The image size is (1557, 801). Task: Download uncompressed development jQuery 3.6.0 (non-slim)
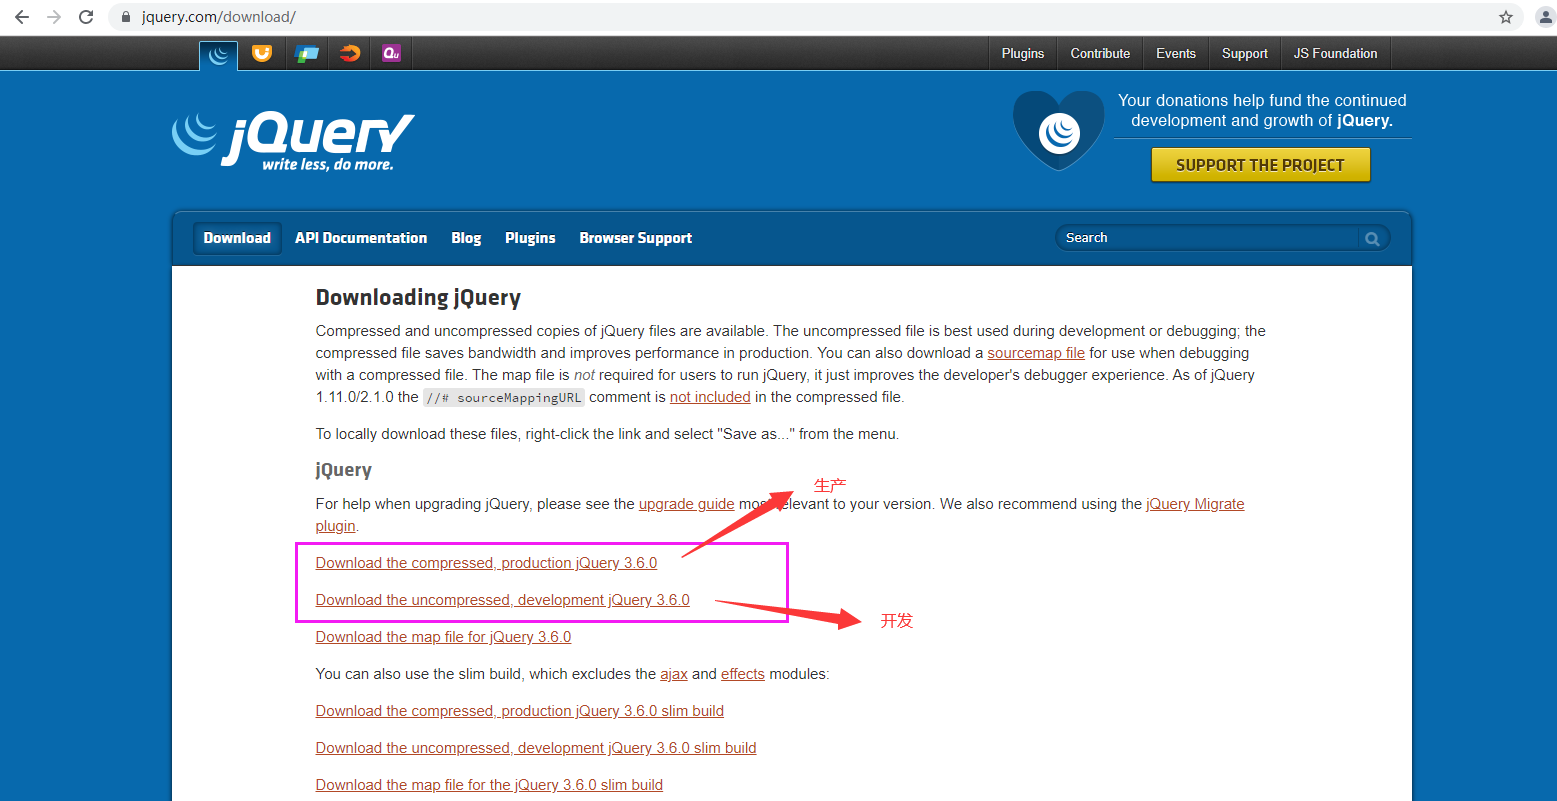pos(503,600)
